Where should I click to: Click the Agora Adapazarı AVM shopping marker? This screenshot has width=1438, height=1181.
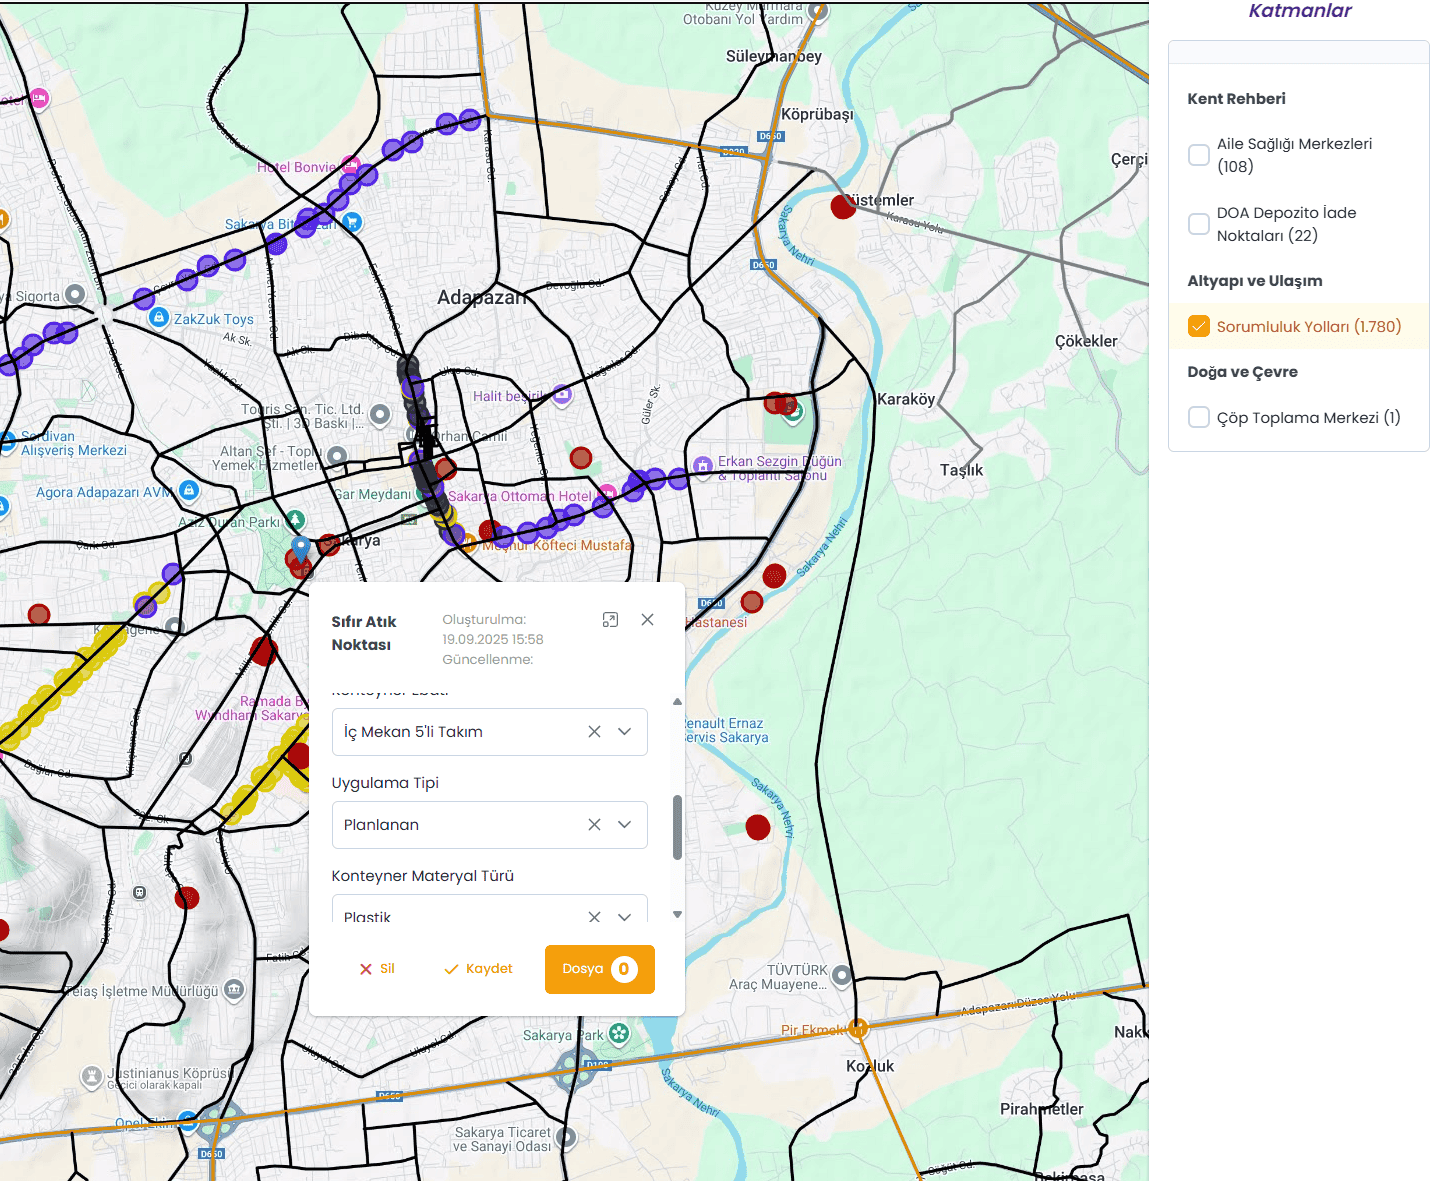click(x=189, y=491)
